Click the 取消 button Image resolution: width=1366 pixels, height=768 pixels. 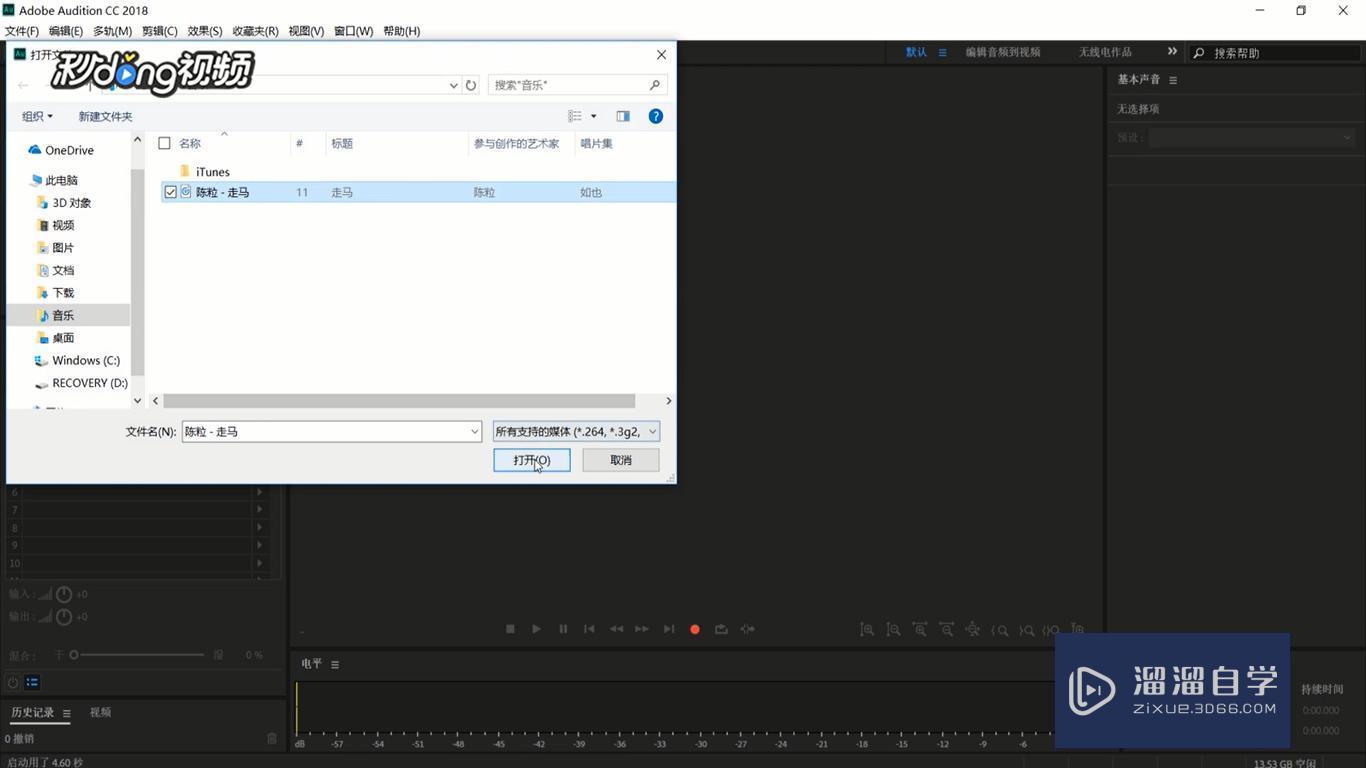coord(621,460)
